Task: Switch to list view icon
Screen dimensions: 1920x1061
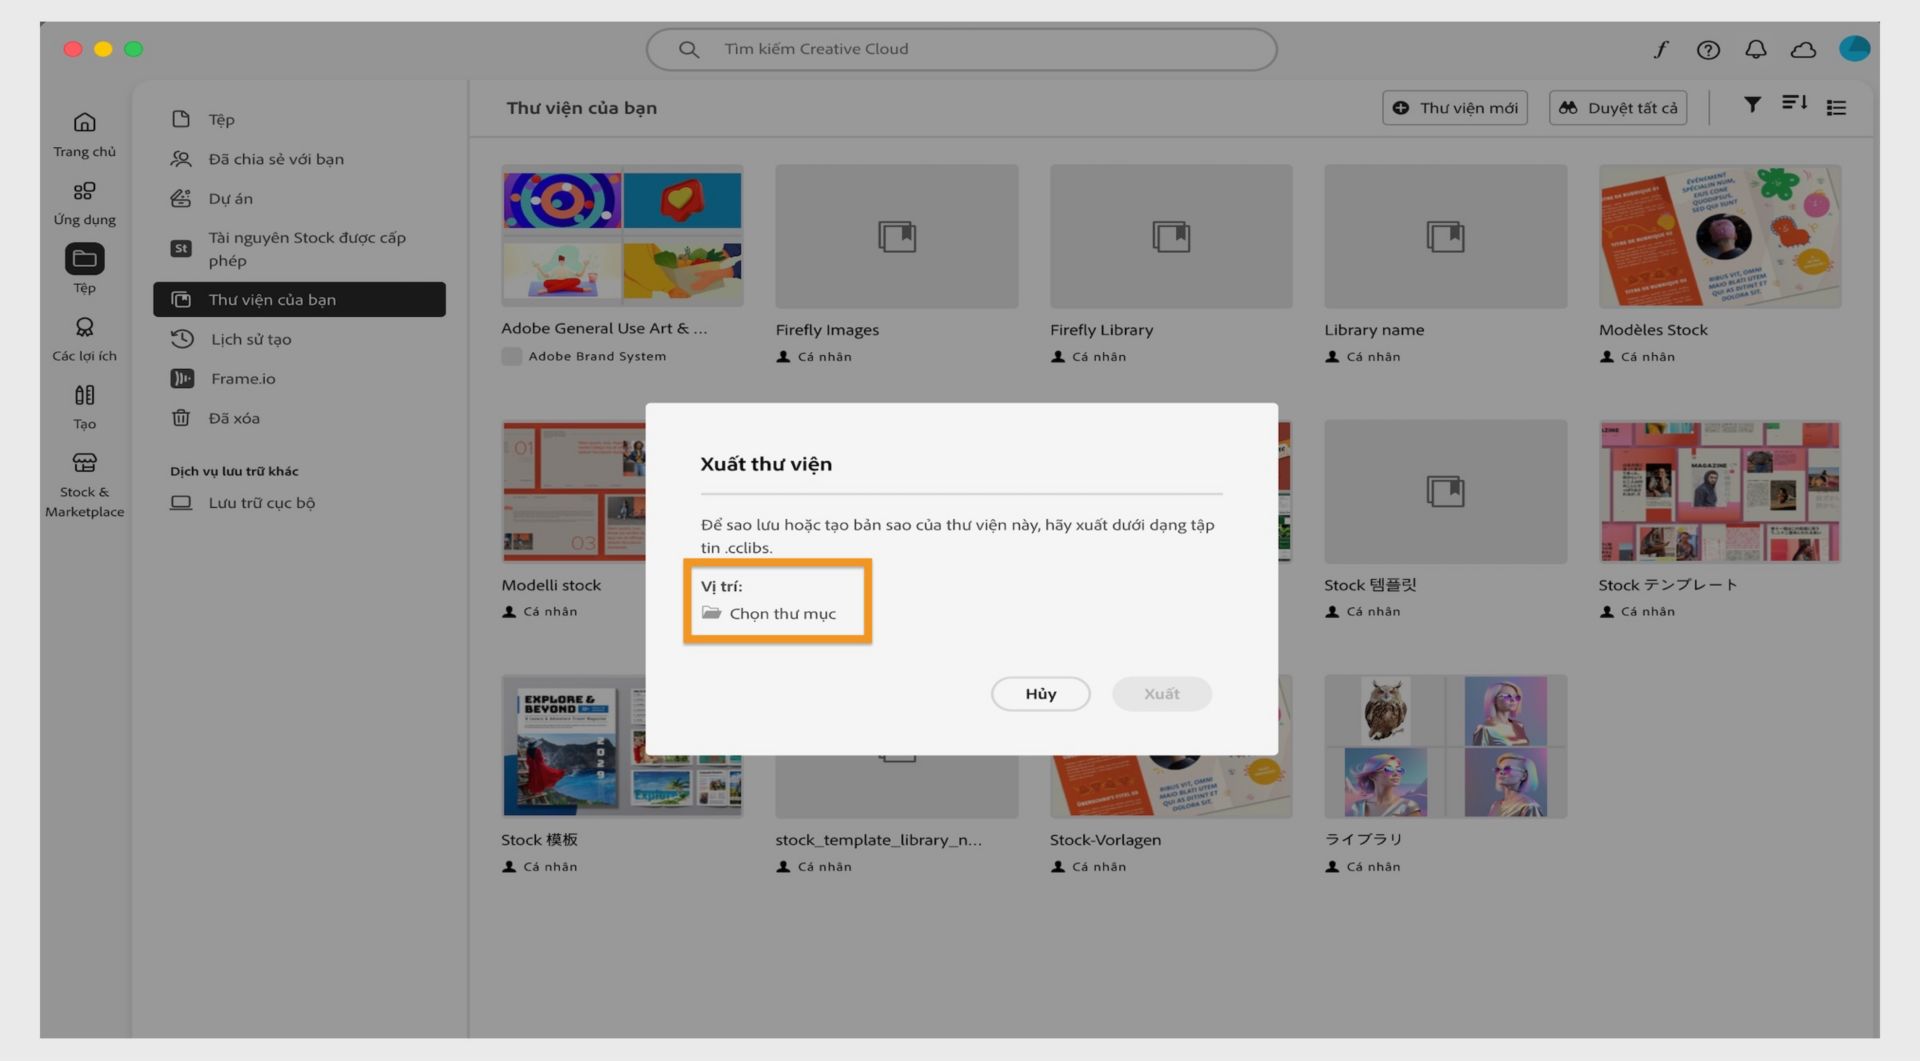Action: [x=1836, y=107]
